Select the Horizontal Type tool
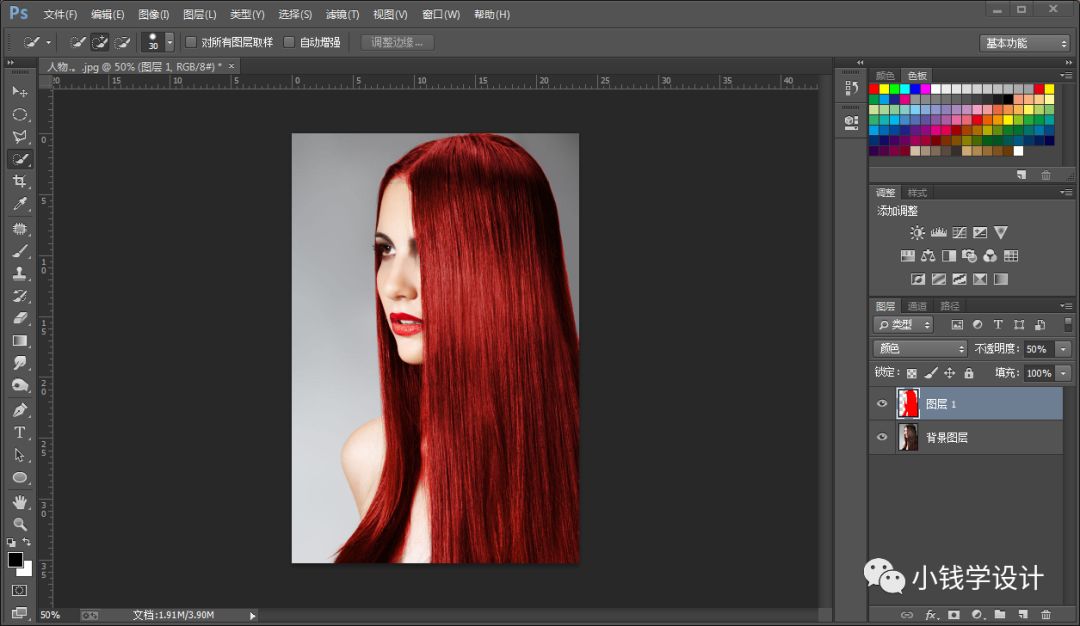The image size is (1080, 626). pyautogui.click(x=19, y=432)
